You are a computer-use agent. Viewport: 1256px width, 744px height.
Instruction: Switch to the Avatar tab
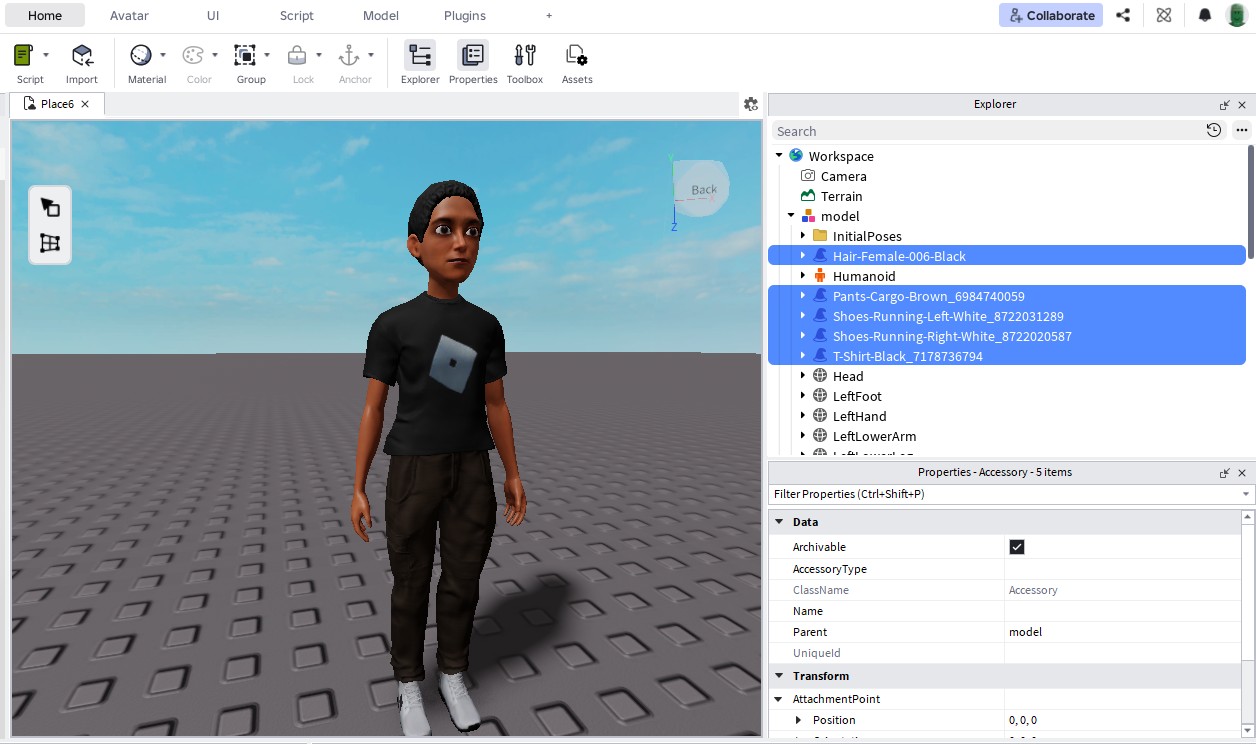coord(129,15)
